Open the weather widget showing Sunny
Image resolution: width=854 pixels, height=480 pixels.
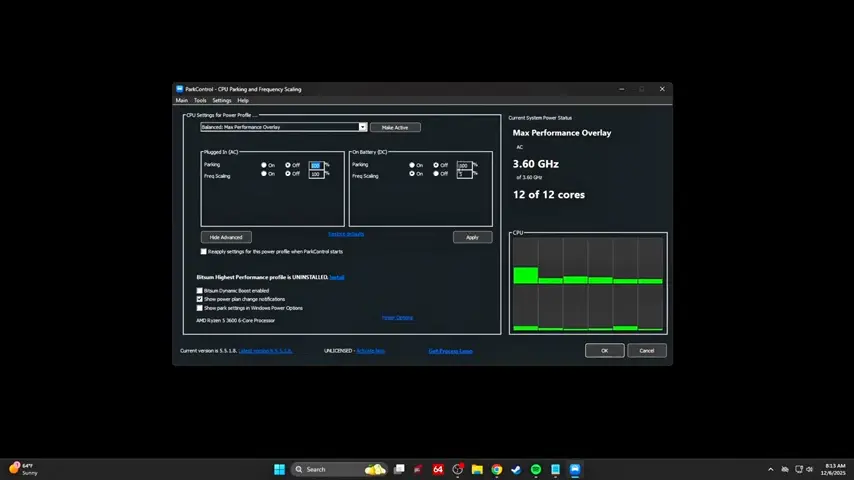tap(23, 469)
